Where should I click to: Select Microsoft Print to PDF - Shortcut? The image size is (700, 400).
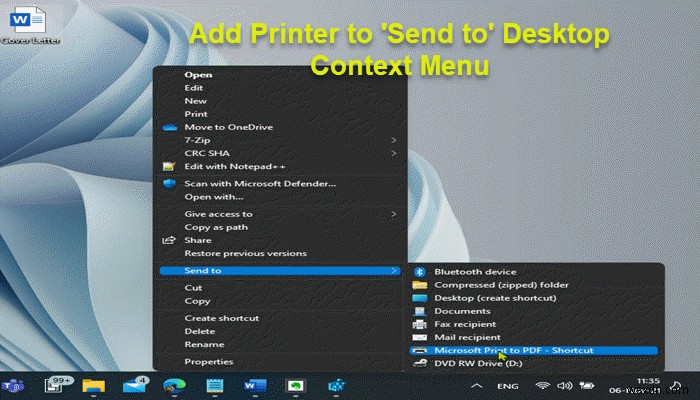pos(533,350)
